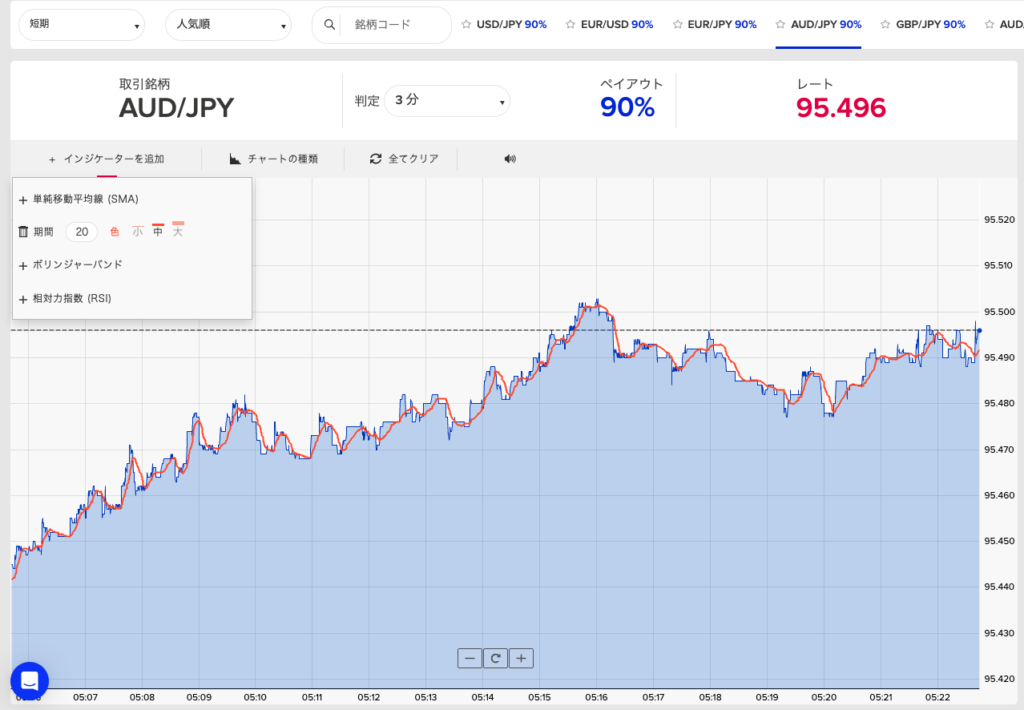The height and width of the screenshot is (710, 1024).
Task: Open the 人気順 sort dropdown
Action: pos(228,25)
